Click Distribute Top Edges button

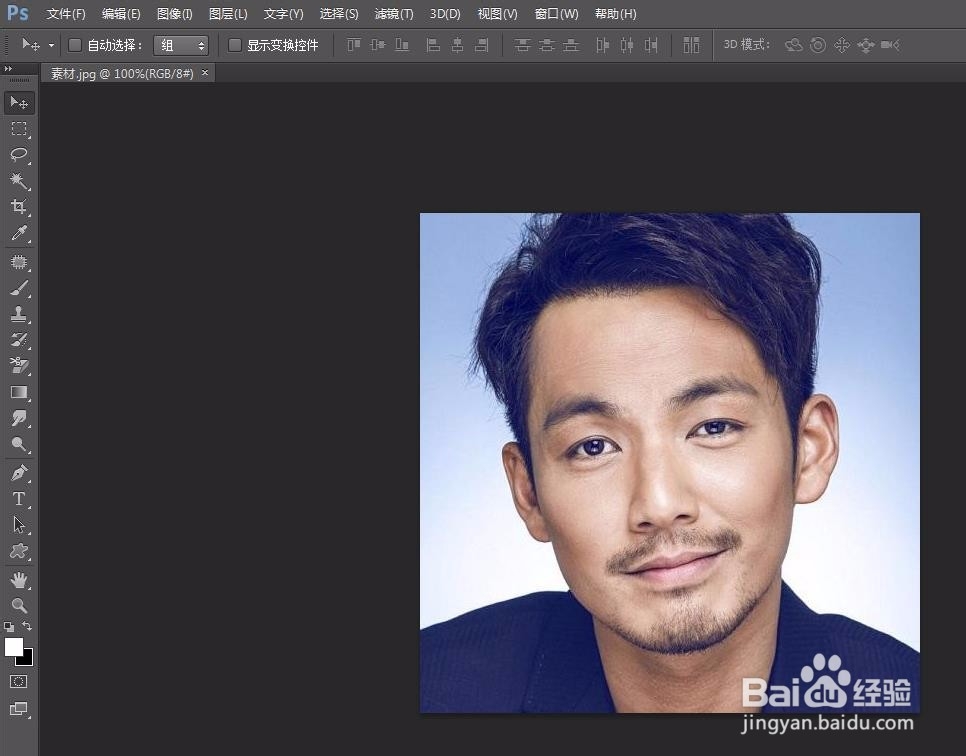(x=522, y=44)
